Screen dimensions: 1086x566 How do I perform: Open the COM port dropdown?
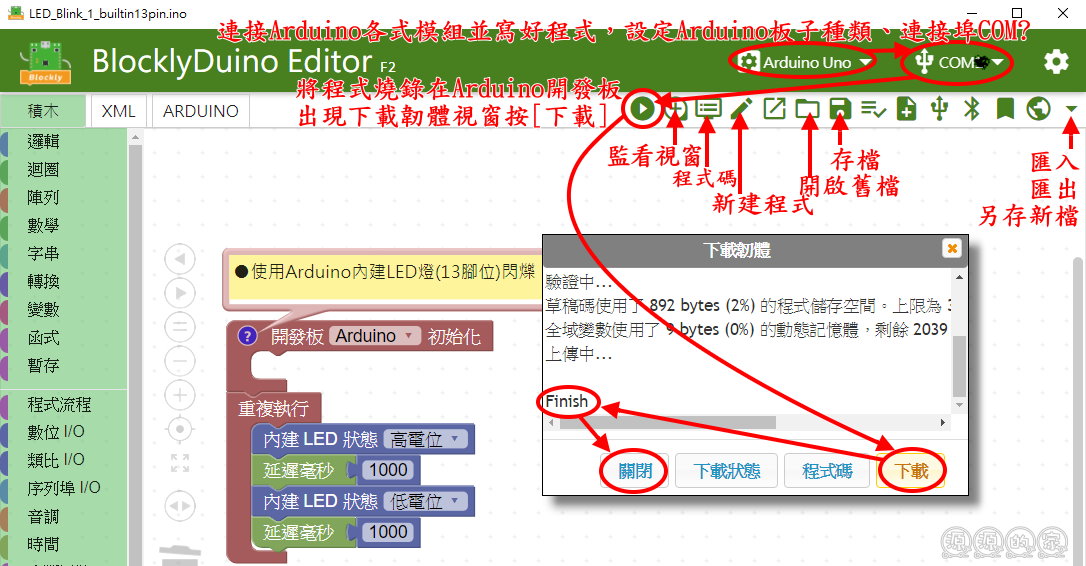point(958,62)
